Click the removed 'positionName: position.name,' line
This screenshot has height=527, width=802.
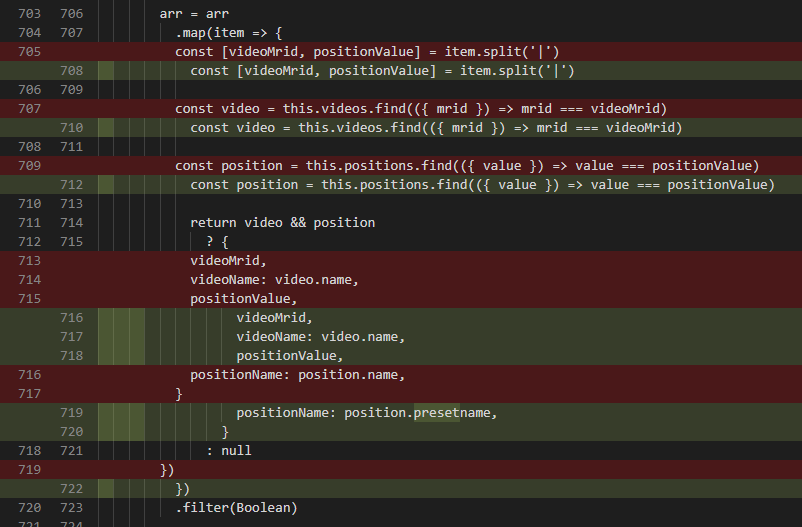297,375
